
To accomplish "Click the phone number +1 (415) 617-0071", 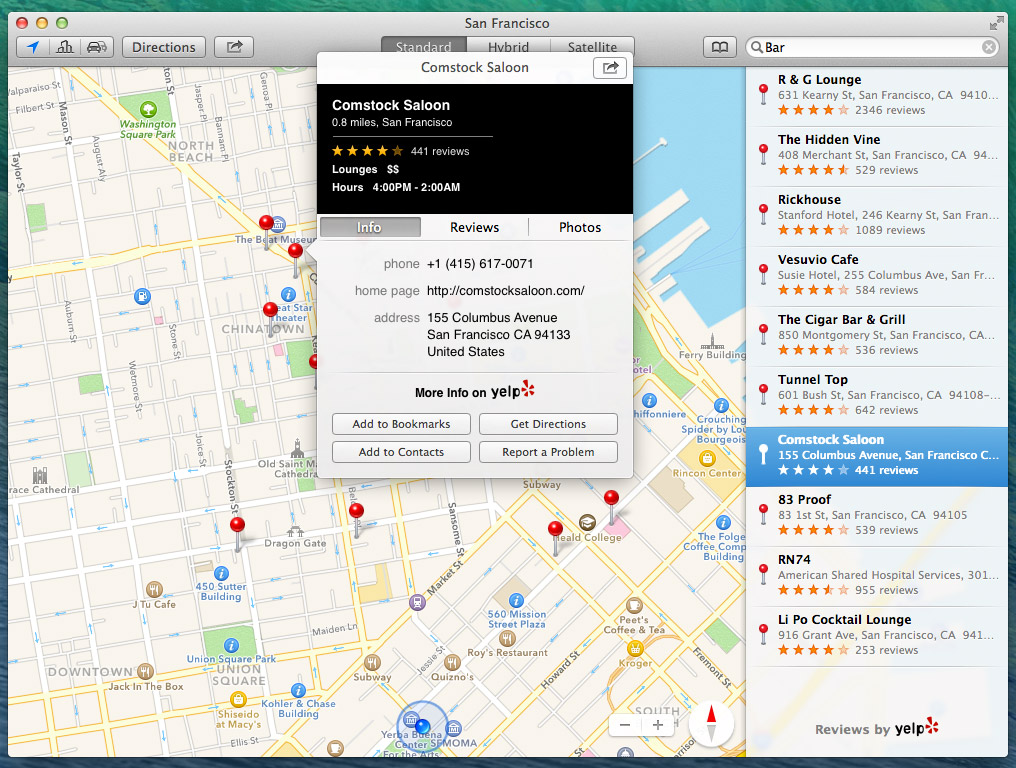I will click(480, 264).
